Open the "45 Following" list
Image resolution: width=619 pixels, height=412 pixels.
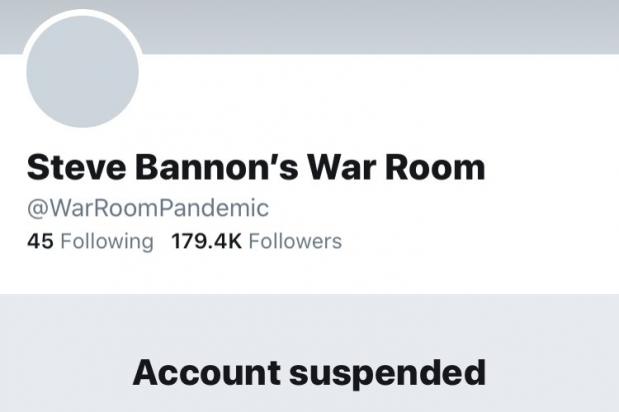(x=89, y=241)
